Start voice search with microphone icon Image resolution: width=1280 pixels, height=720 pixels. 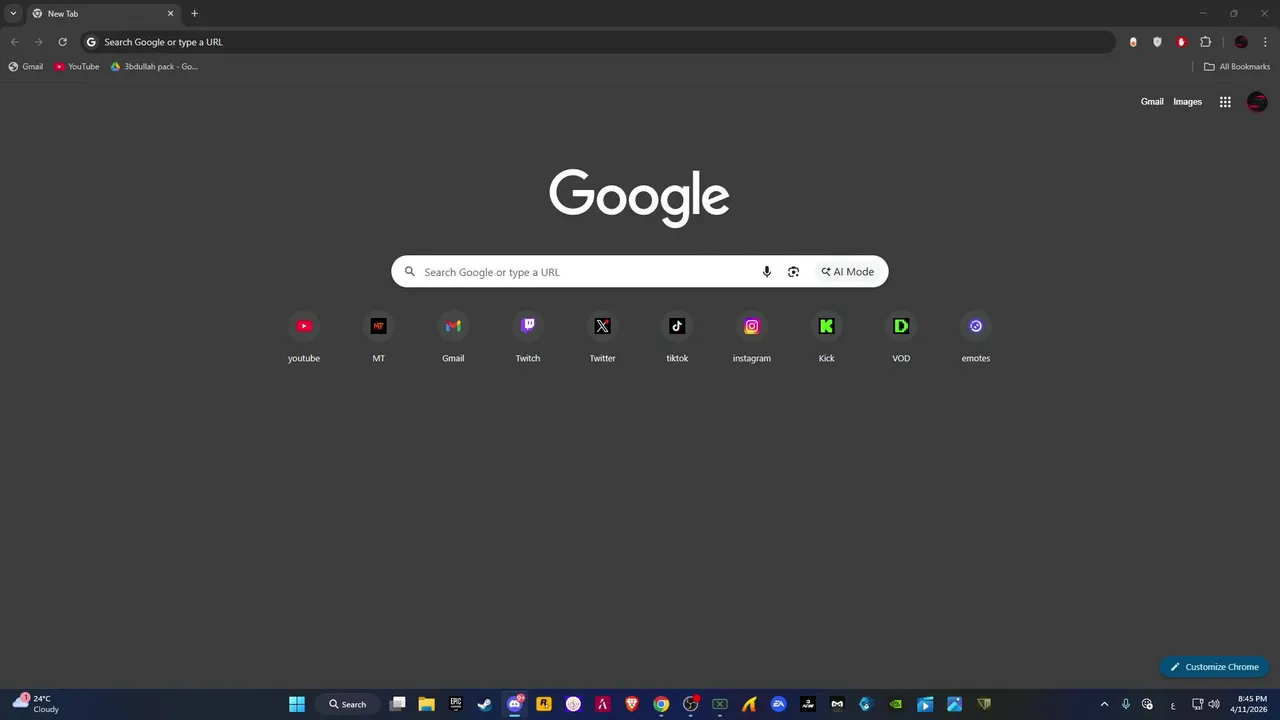[767, 272]
